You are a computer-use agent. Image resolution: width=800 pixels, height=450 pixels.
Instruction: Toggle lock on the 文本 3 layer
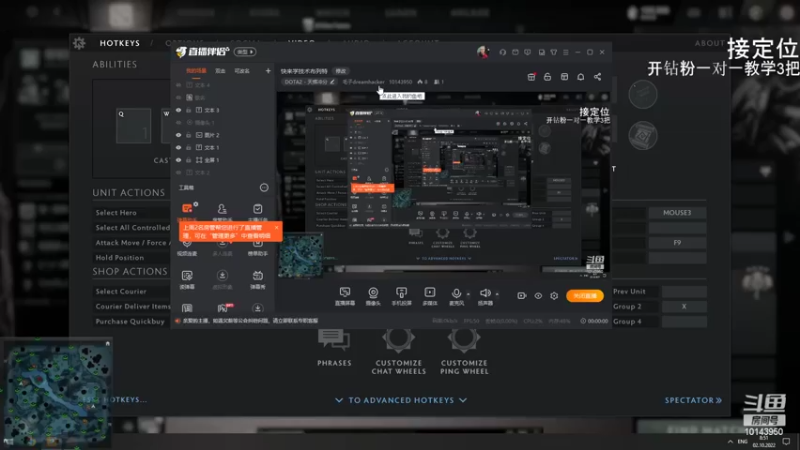coord(188,110)
